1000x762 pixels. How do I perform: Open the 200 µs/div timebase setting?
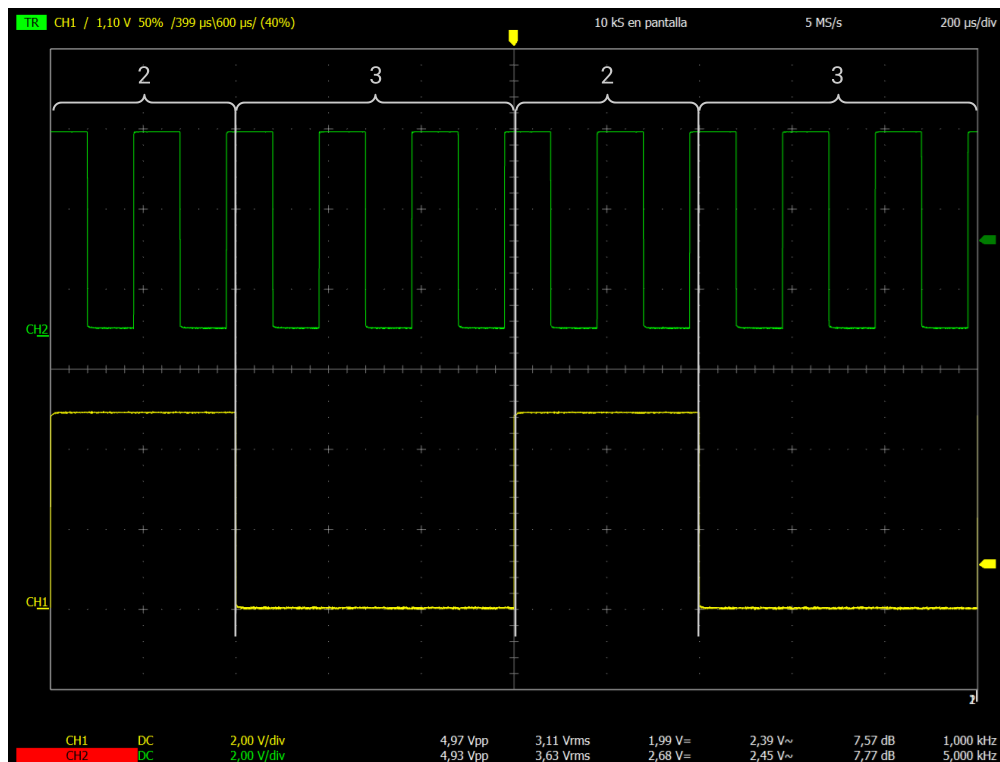pyautogui.click(x=967, y=24)
